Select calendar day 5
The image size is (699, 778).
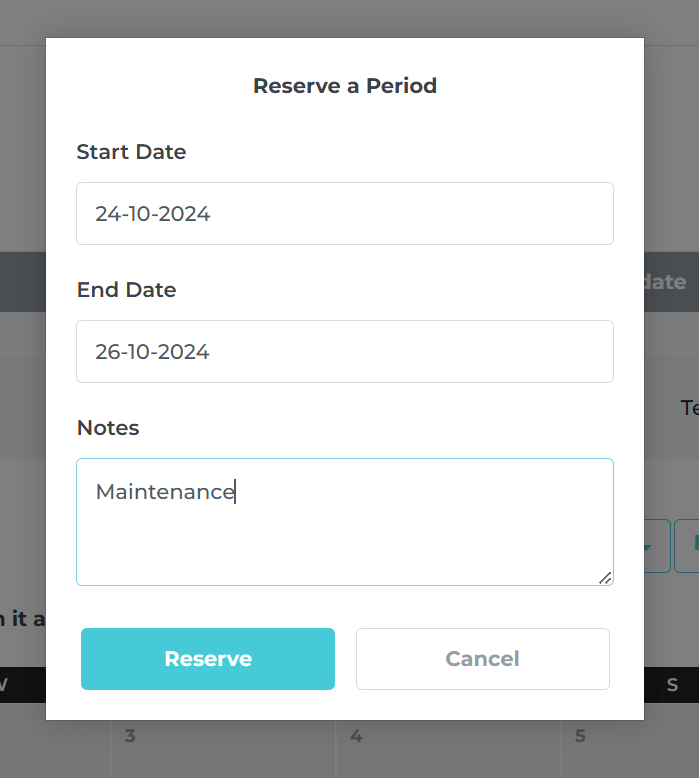tap(580, 736)
